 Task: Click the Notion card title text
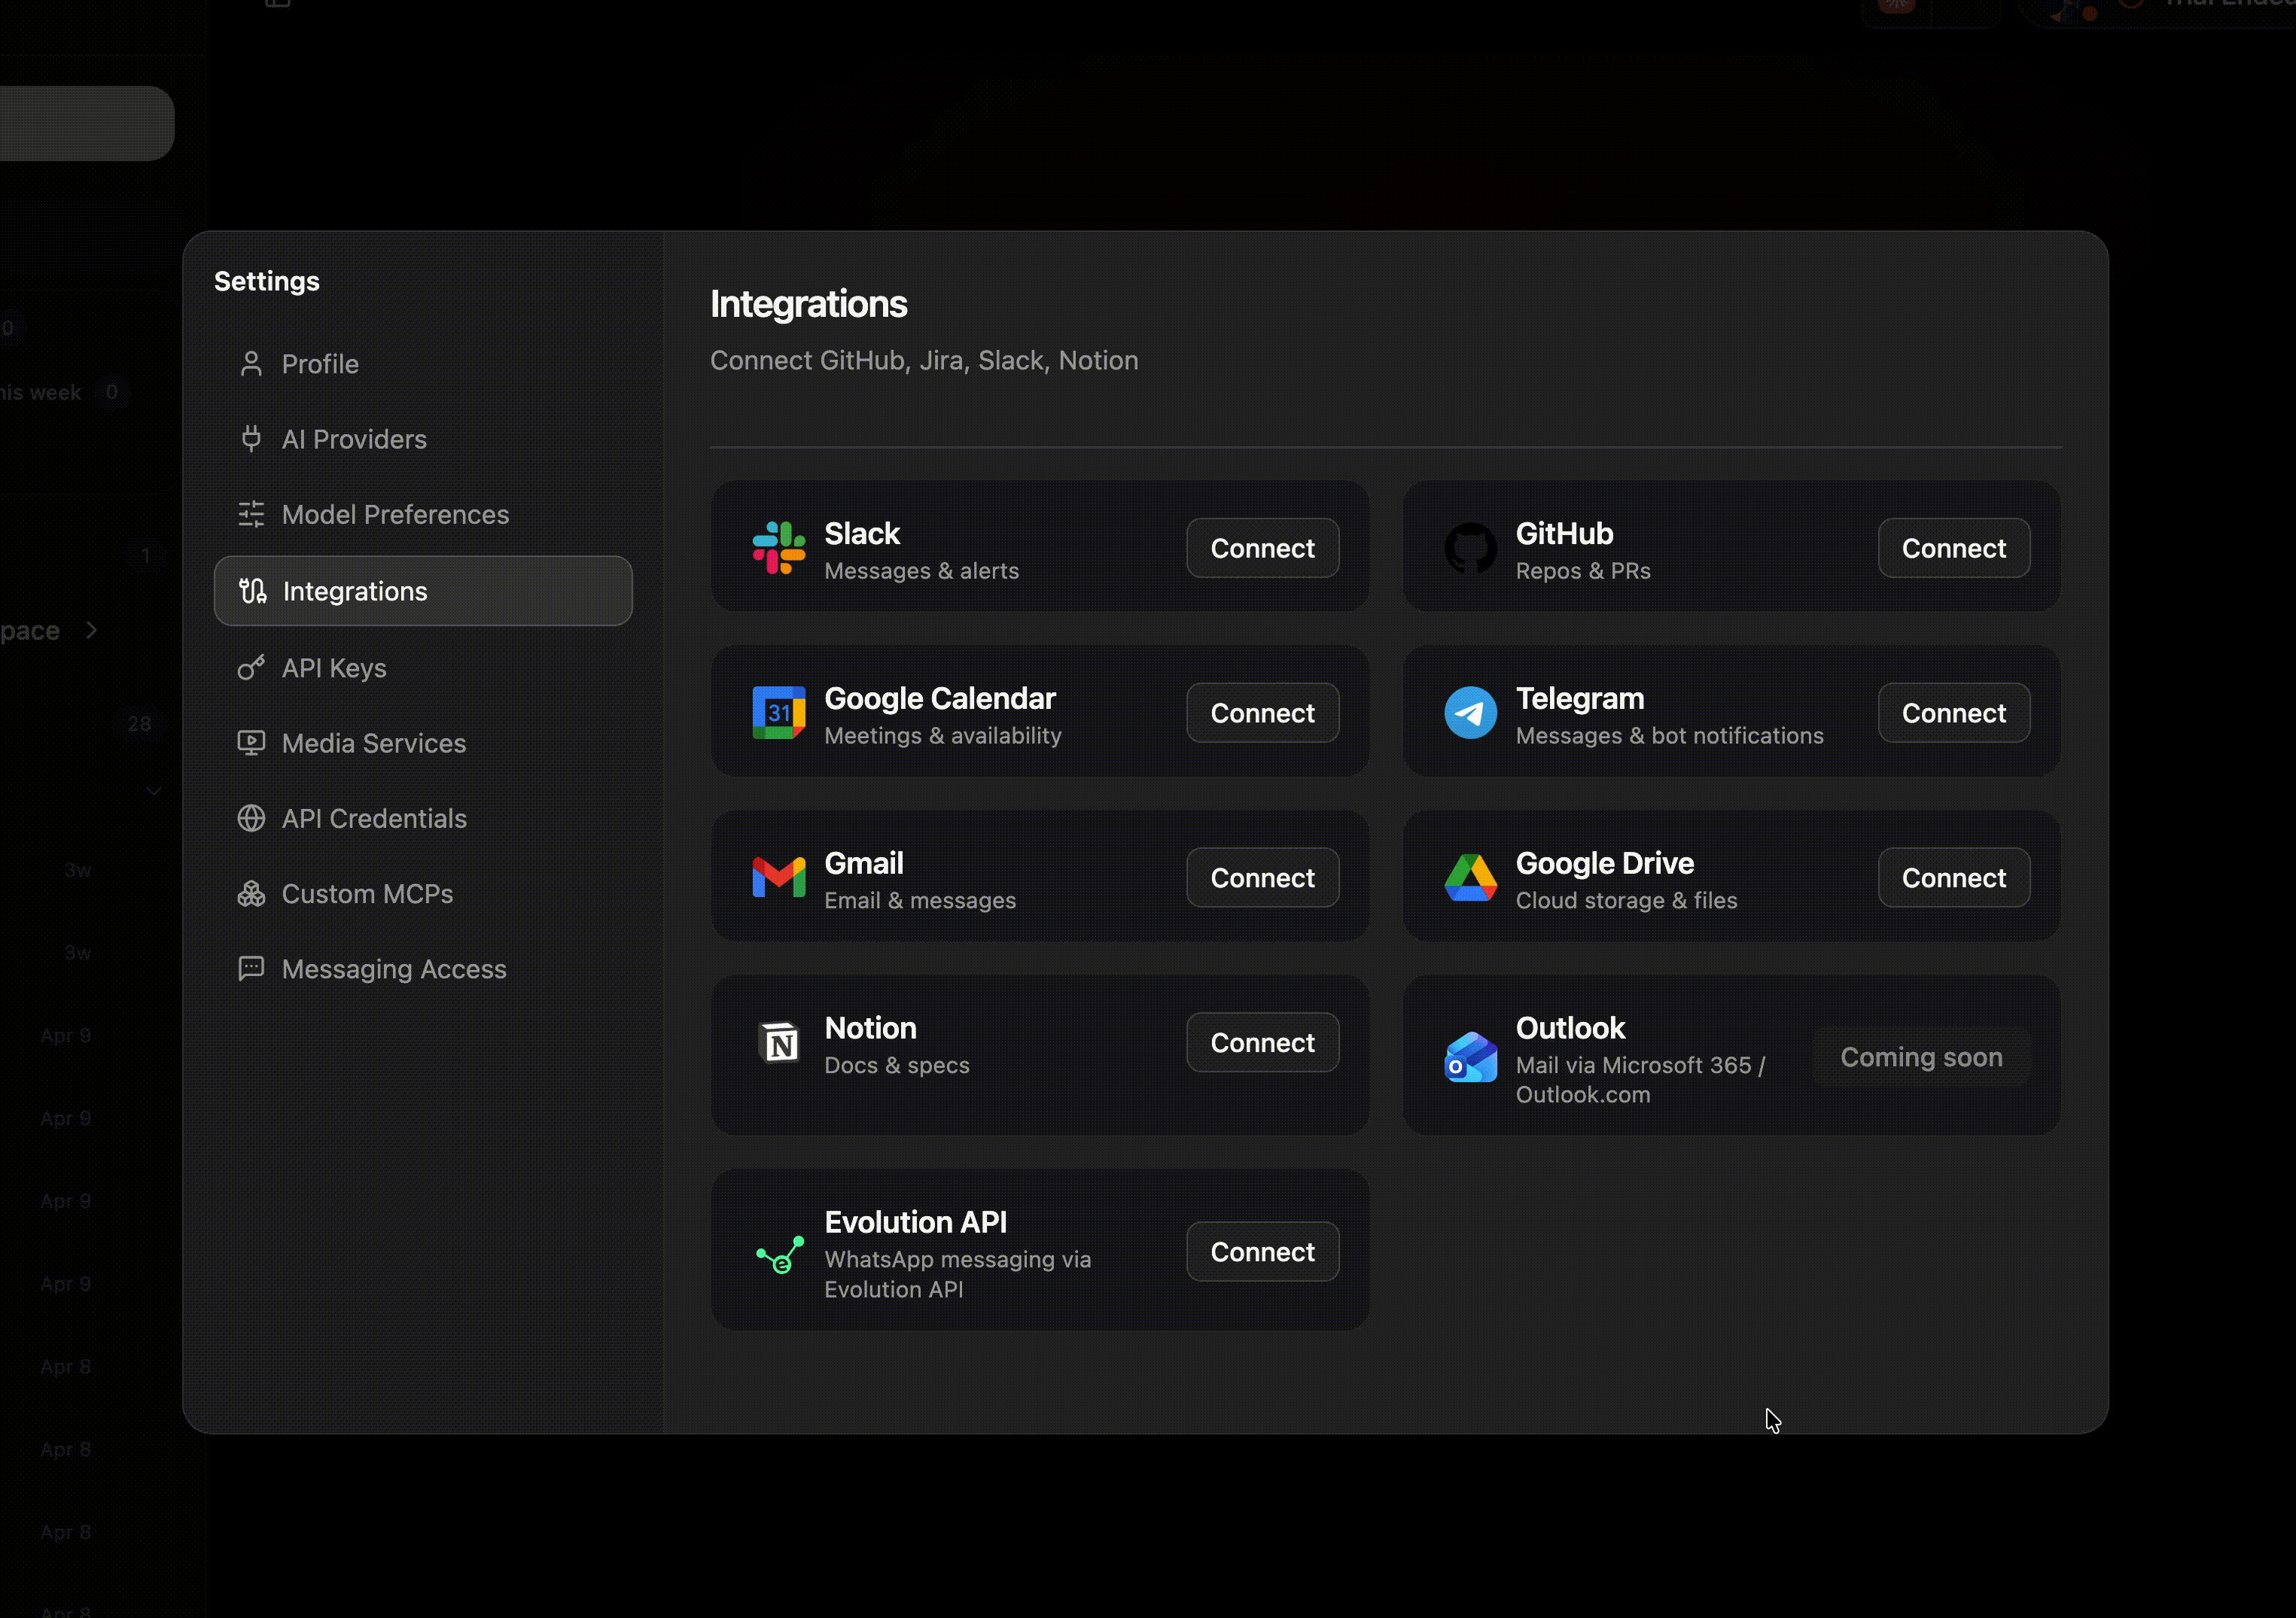click(x=870, y=1028)
